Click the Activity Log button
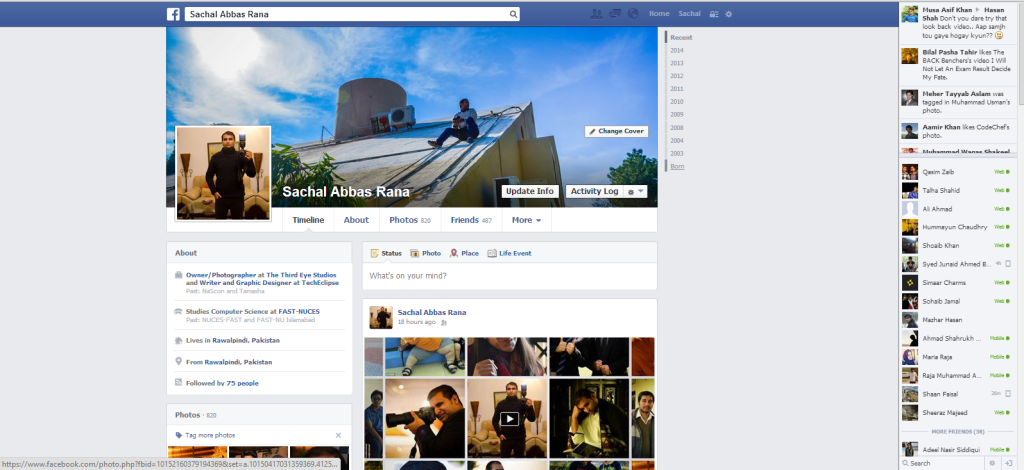 click(594, 191)
